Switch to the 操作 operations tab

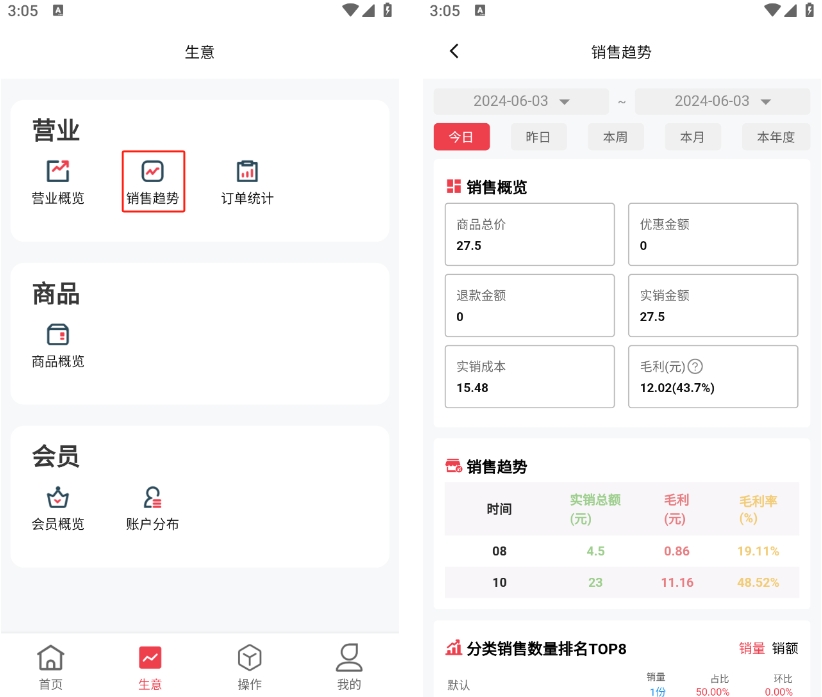pos(249,668)
